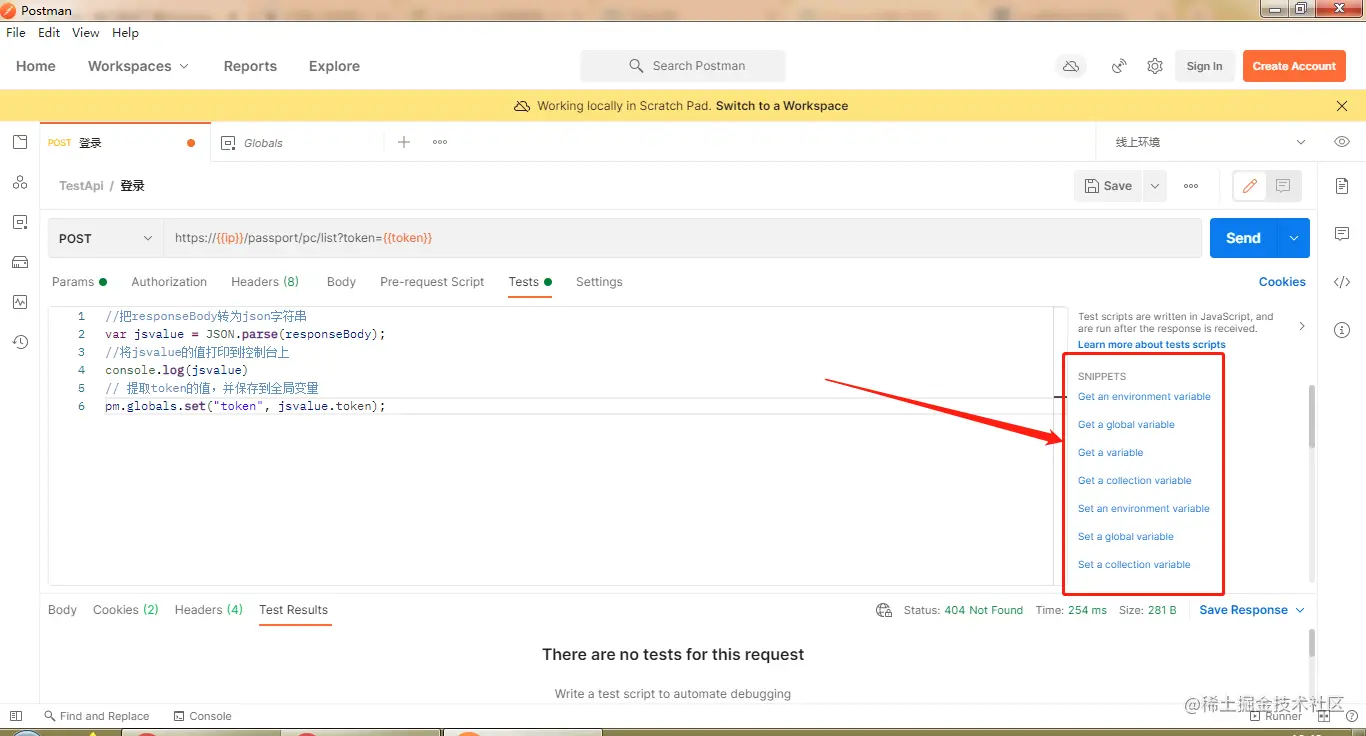Open the environment selector 线上环境
Image resolution: width=1366 pixels, height=736 pixels.
pos(1210,142)
